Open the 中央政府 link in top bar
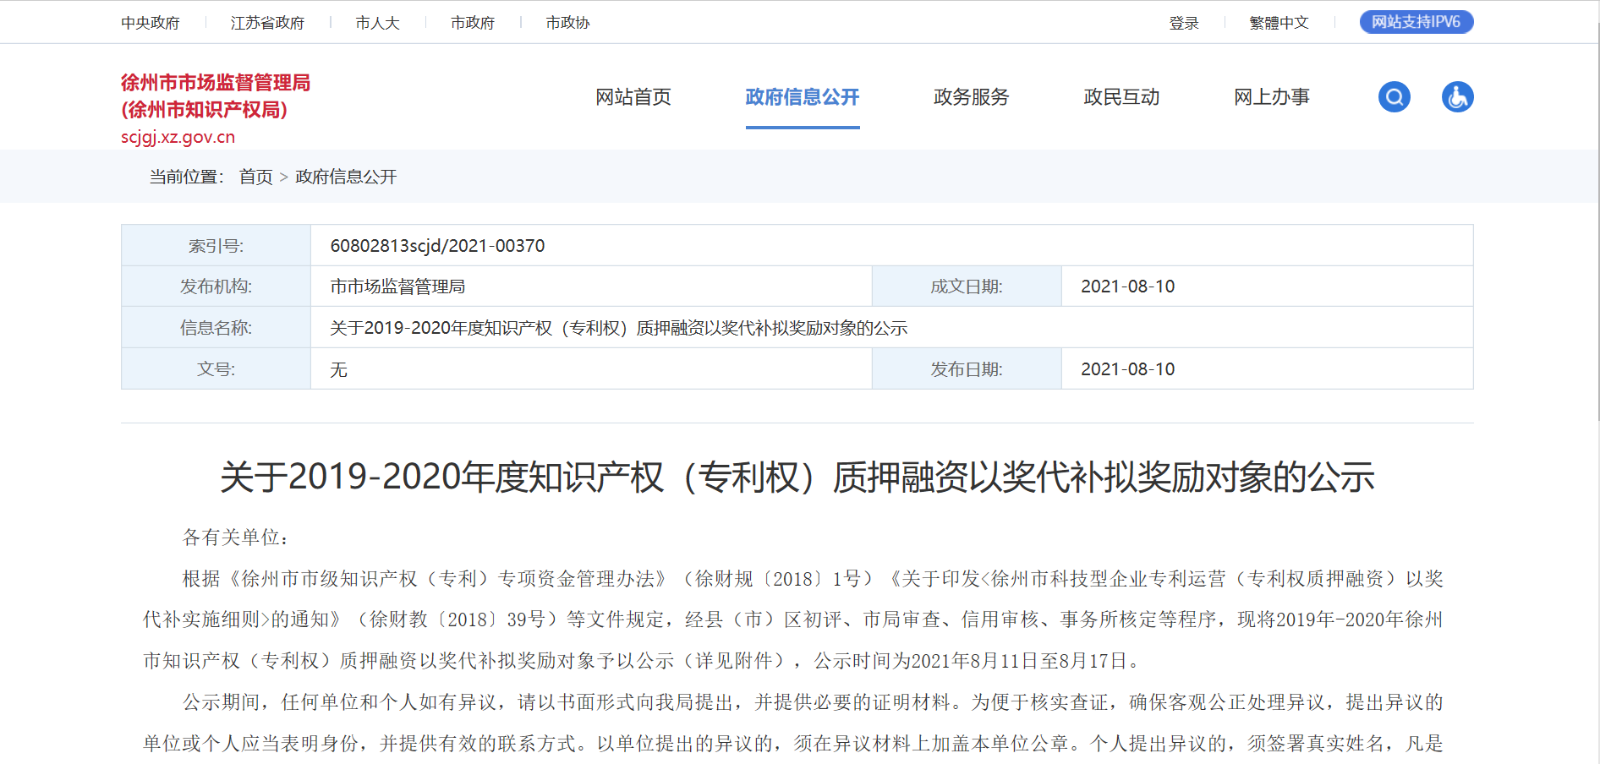This screenshot has height=764, width=1600. [150, 23]
